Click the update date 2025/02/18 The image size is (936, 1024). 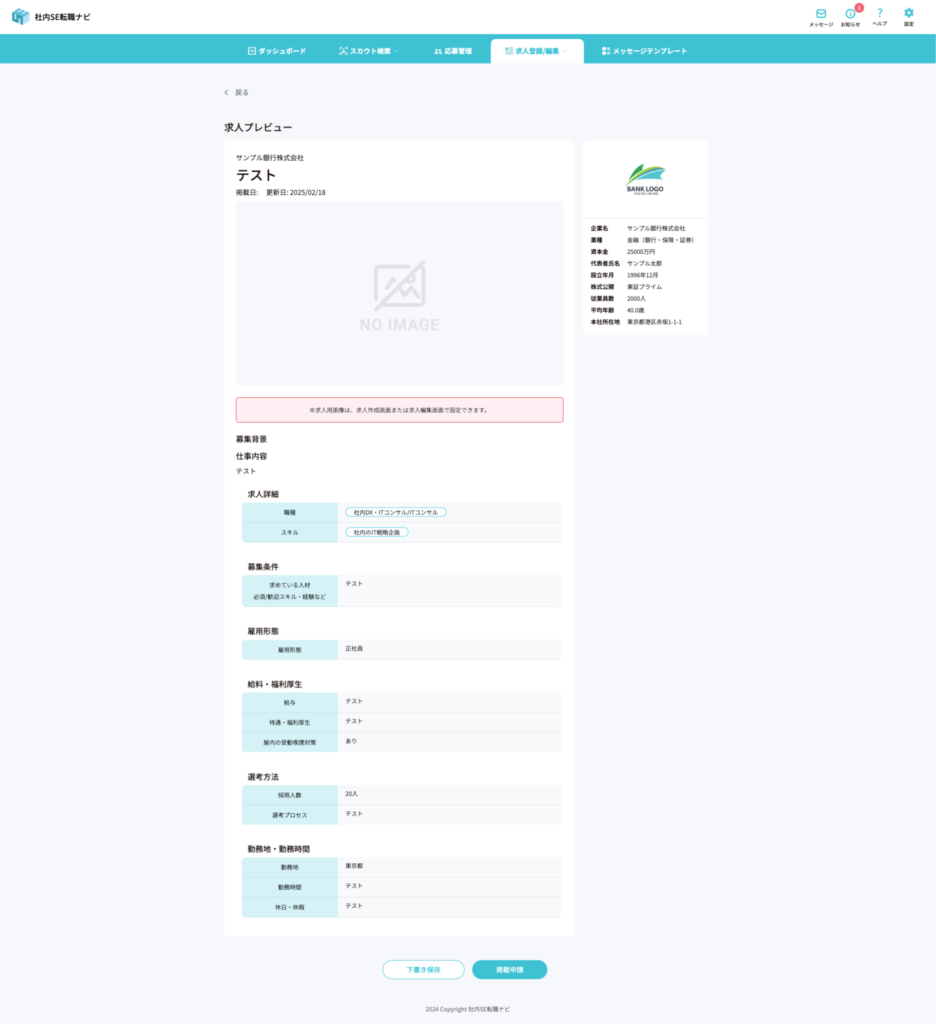tap(308, 193)
